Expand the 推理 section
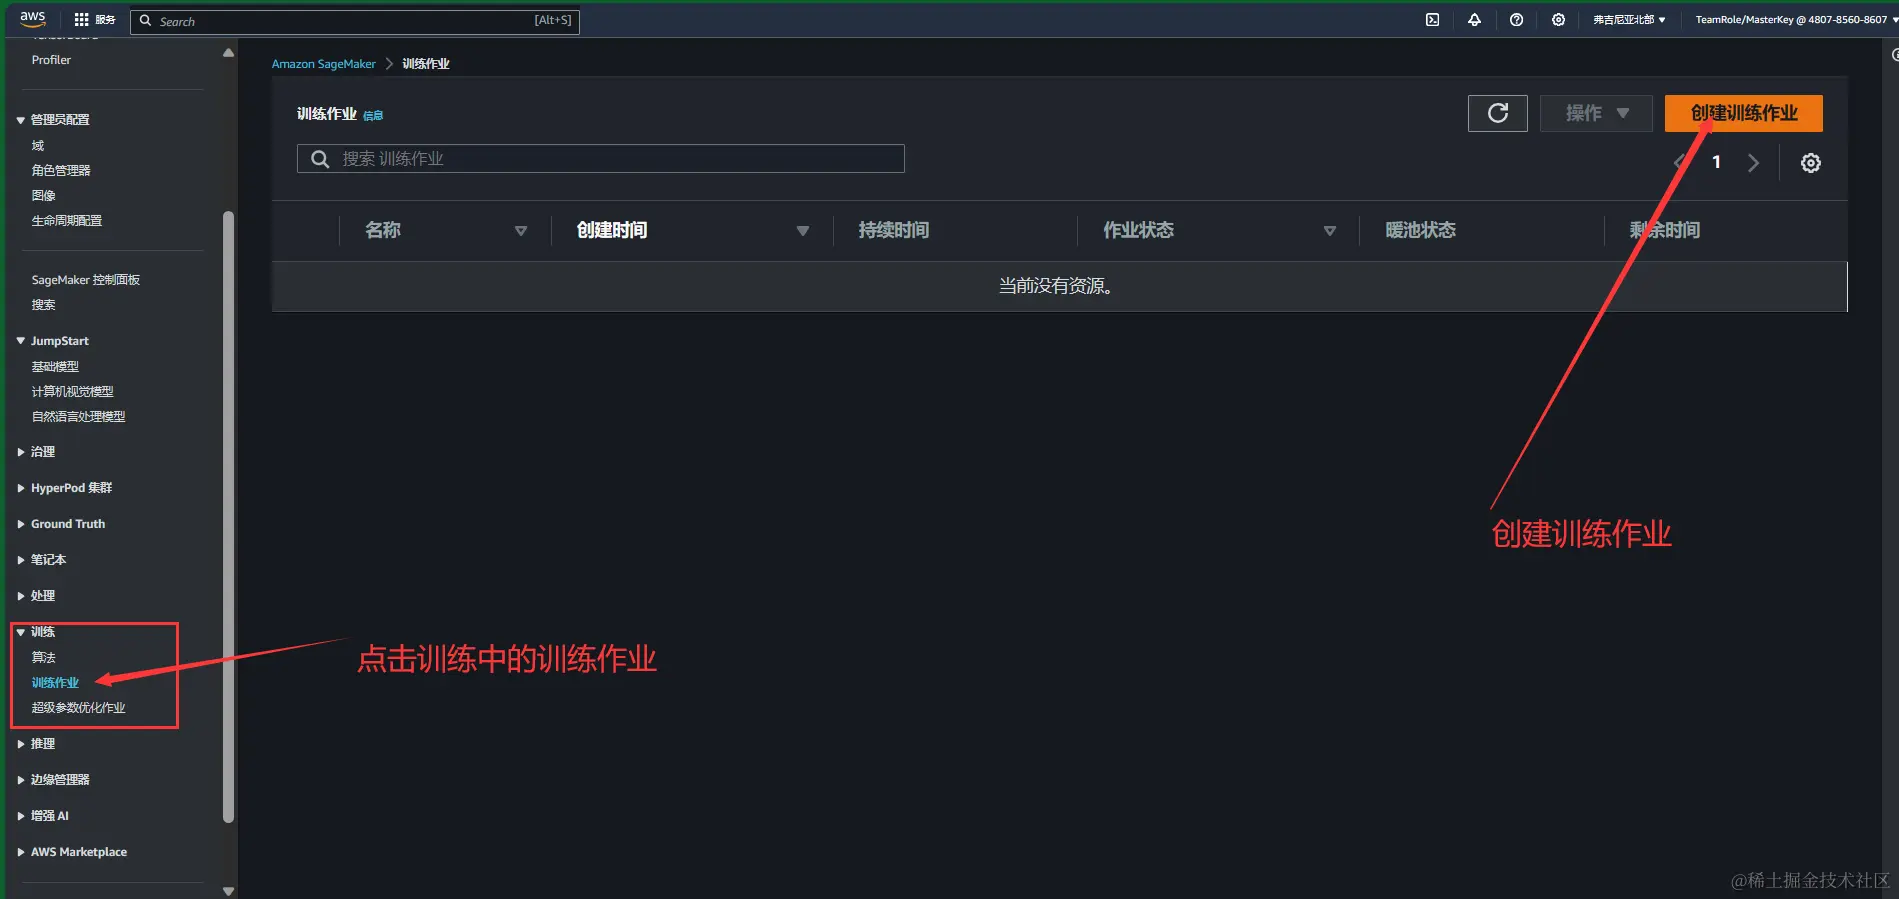Screen dimensions: 1899x899 coord(20,744)
